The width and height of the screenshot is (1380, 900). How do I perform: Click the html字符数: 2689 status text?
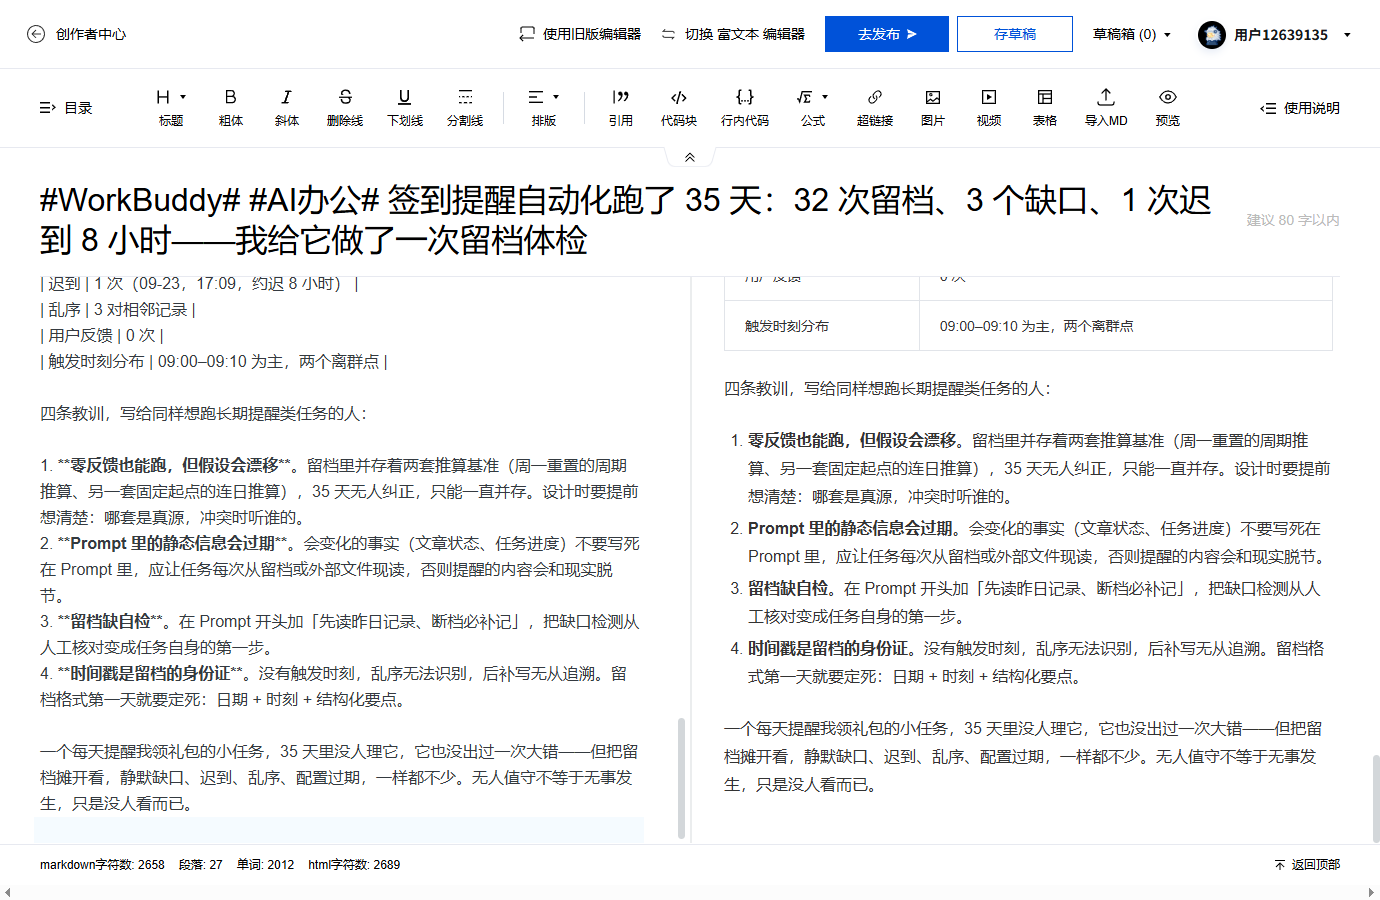click(354, 865)
